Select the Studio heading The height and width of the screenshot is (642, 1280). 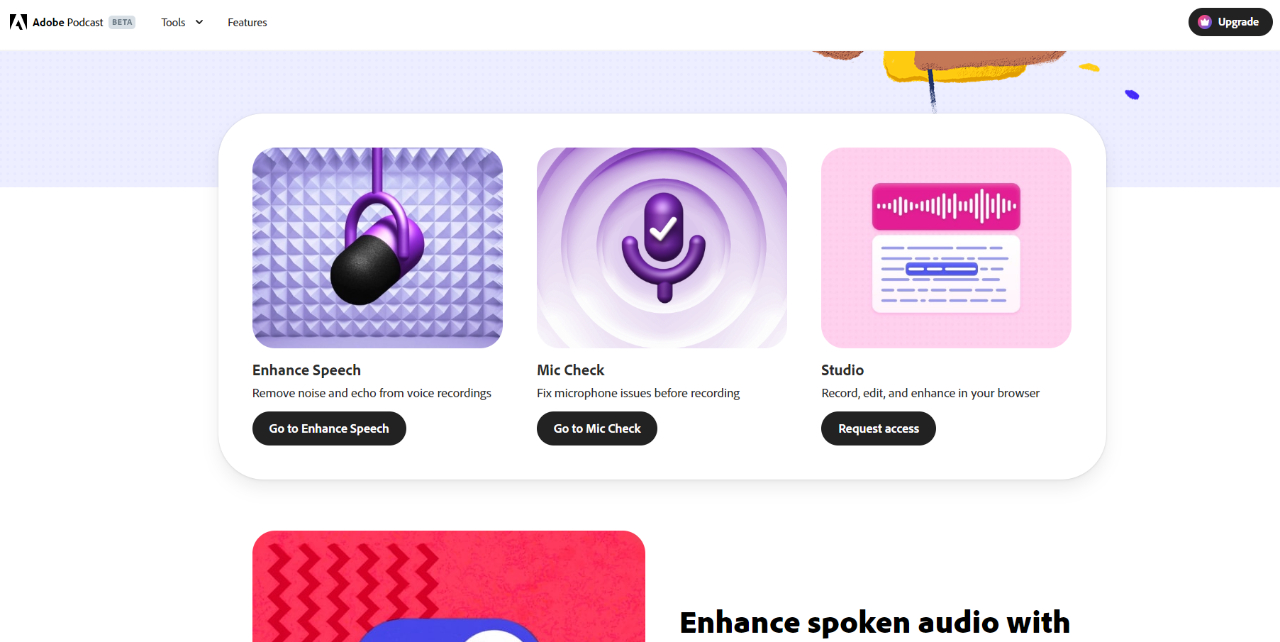pyautogui.click(x=842, y=370)
